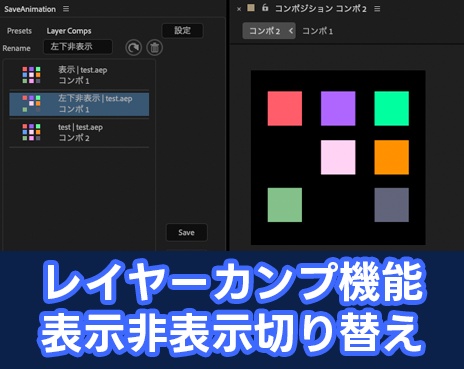Click the gray square in the composition
This screenshot has height=369, width=464.
(392, 205)
